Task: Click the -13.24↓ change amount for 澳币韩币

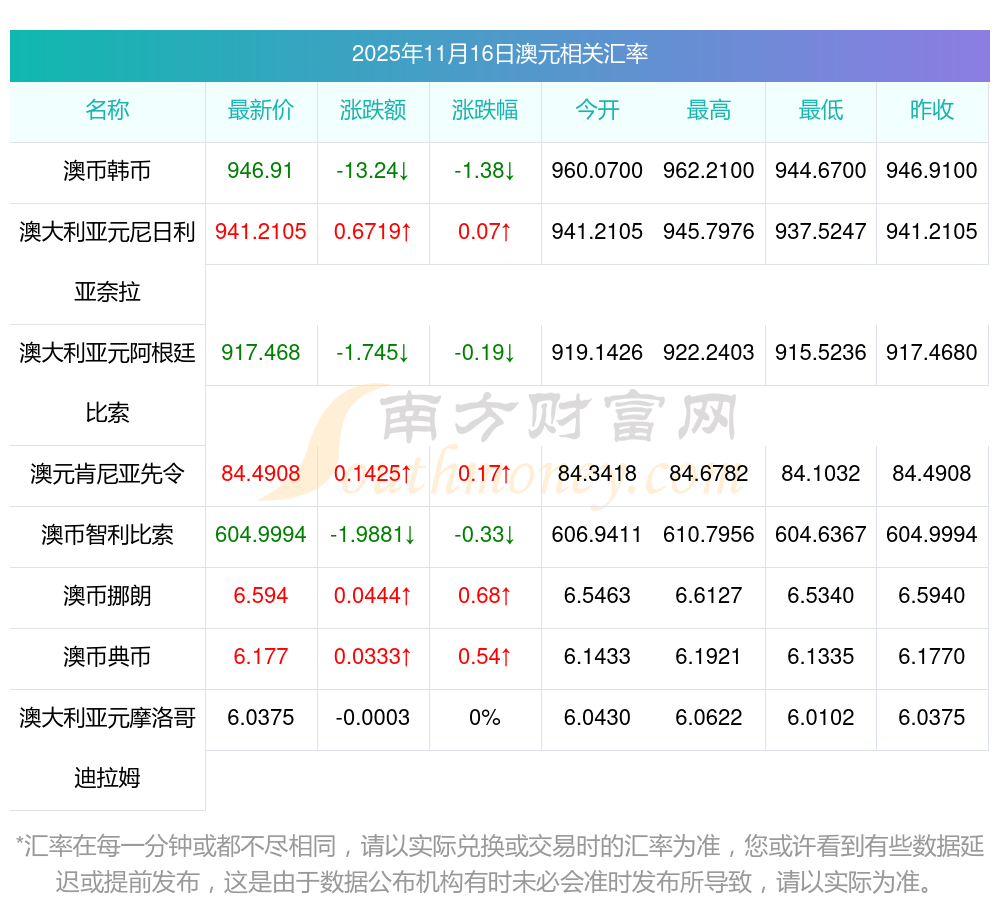Action: [x=373, y=171]
